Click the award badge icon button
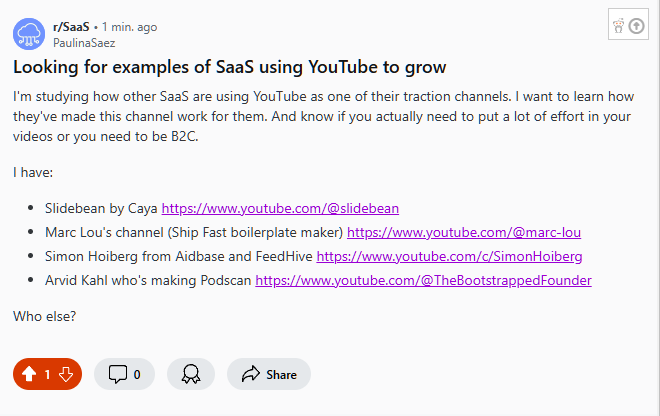 point(190,374)
